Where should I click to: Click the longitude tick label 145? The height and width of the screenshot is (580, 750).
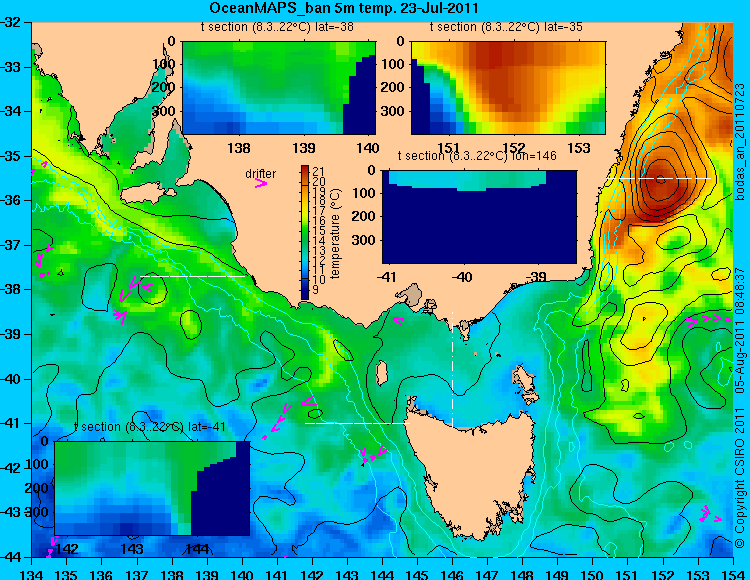coord(417,574)
